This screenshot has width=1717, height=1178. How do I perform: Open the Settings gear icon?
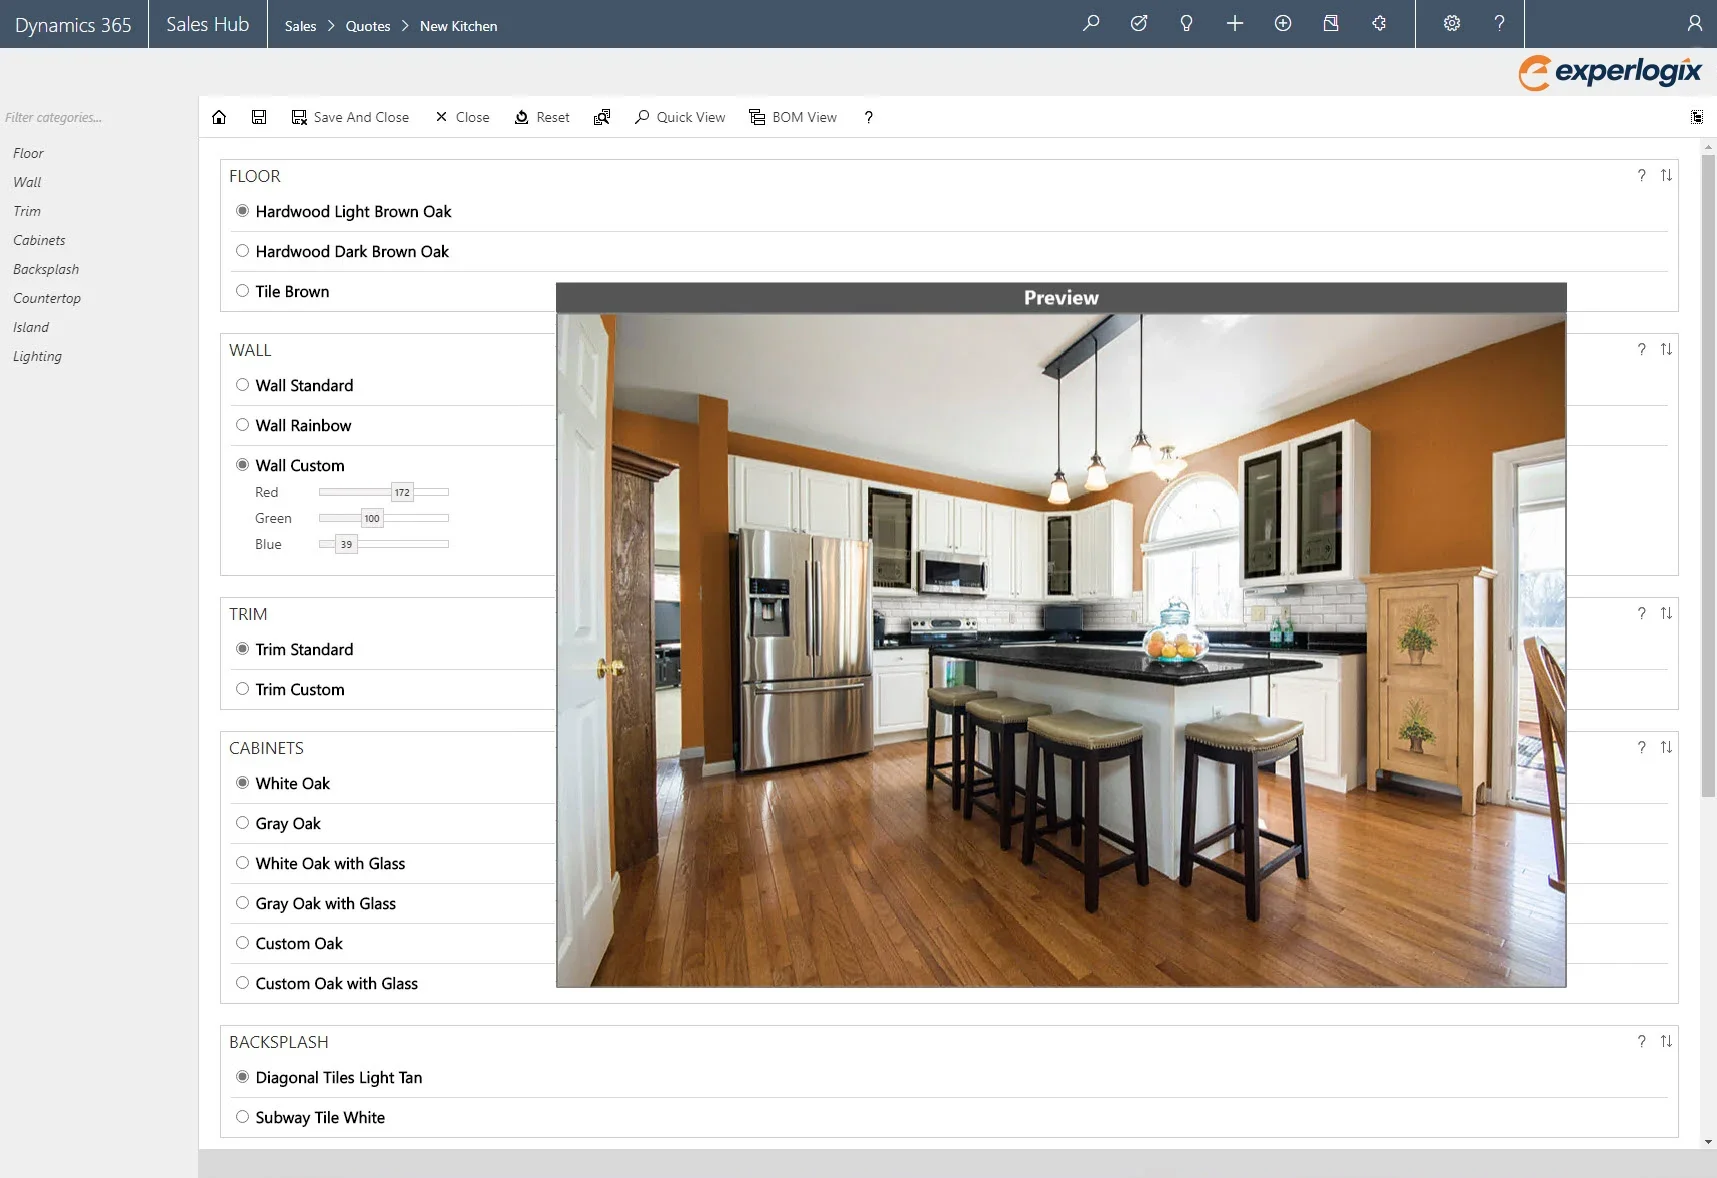(x=1451, y=23)
